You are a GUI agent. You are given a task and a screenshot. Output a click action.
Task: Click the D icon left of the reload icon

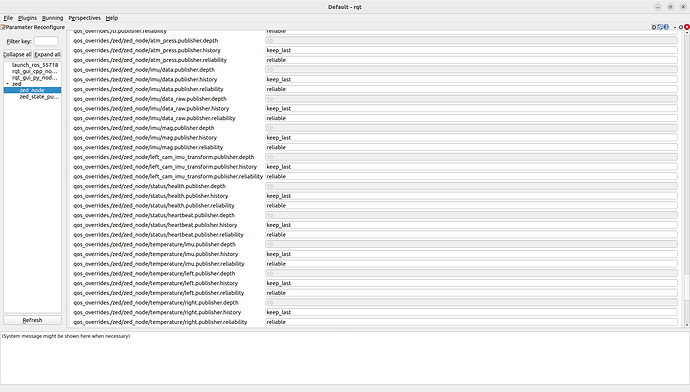654,27
